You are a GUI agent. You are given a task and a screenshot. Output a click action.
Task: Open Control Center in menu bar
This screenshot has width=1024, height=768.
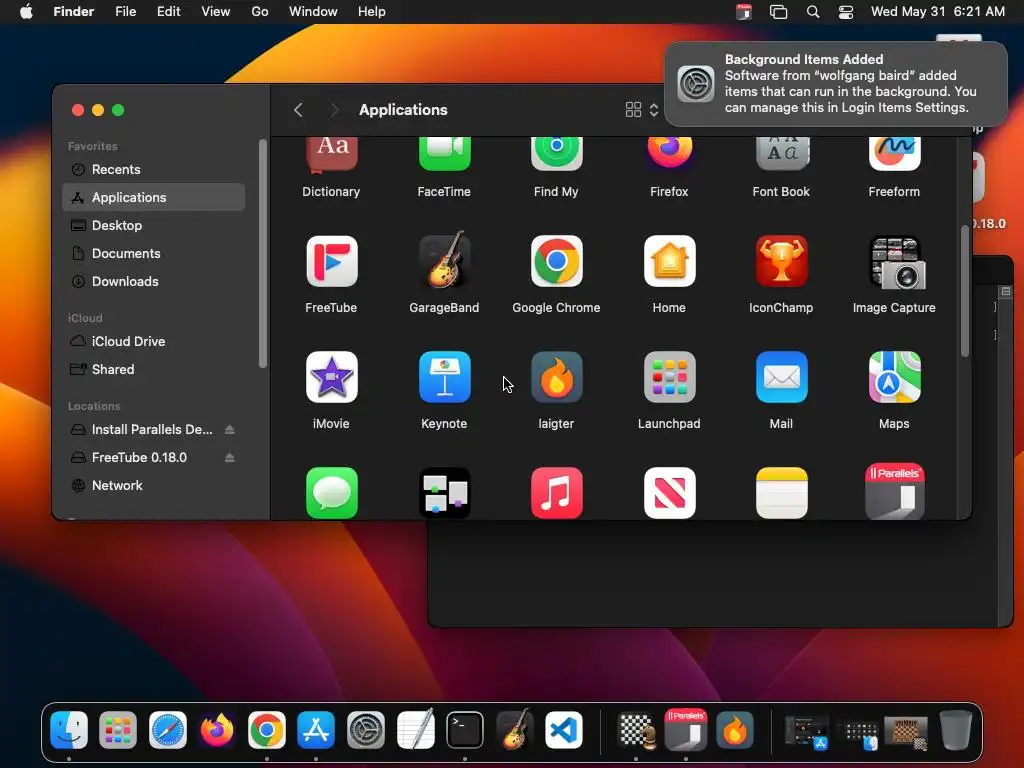point(846,12)
